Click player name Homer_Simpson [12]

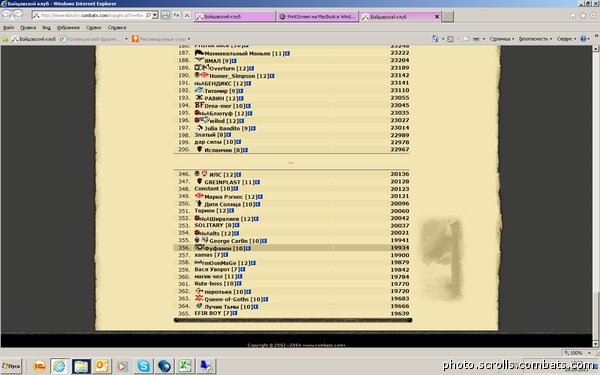pyautogui.click(x=239, y=76)
